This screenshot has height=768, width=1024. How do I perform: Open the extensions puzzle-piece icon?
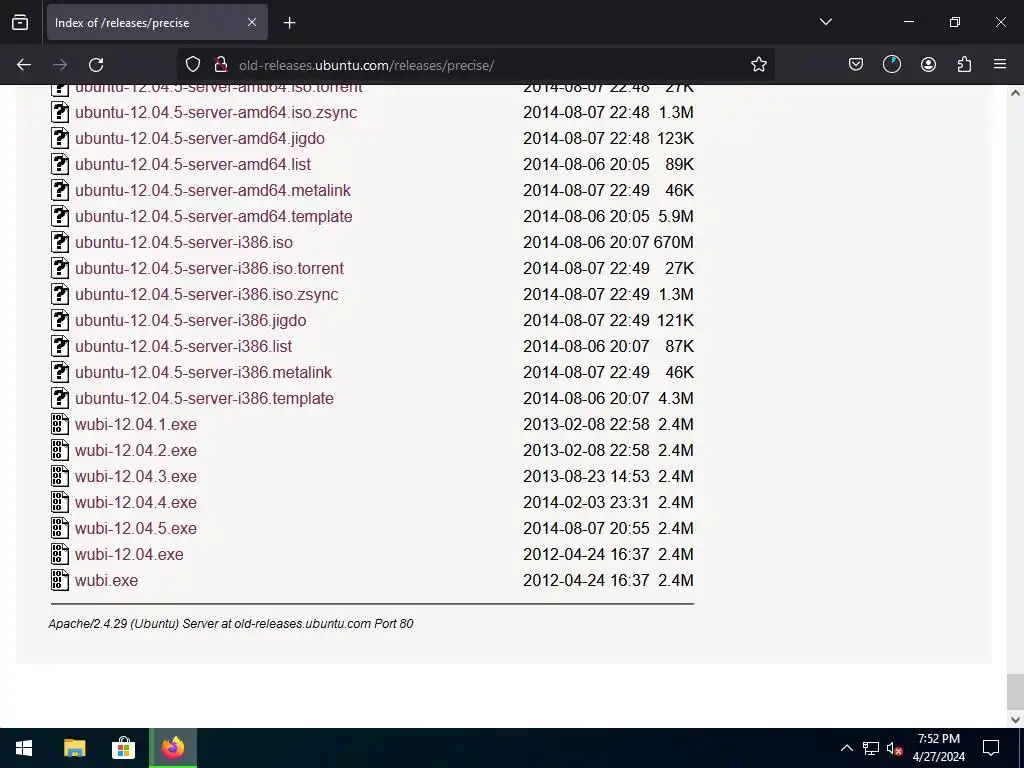[x=964, y=65]
